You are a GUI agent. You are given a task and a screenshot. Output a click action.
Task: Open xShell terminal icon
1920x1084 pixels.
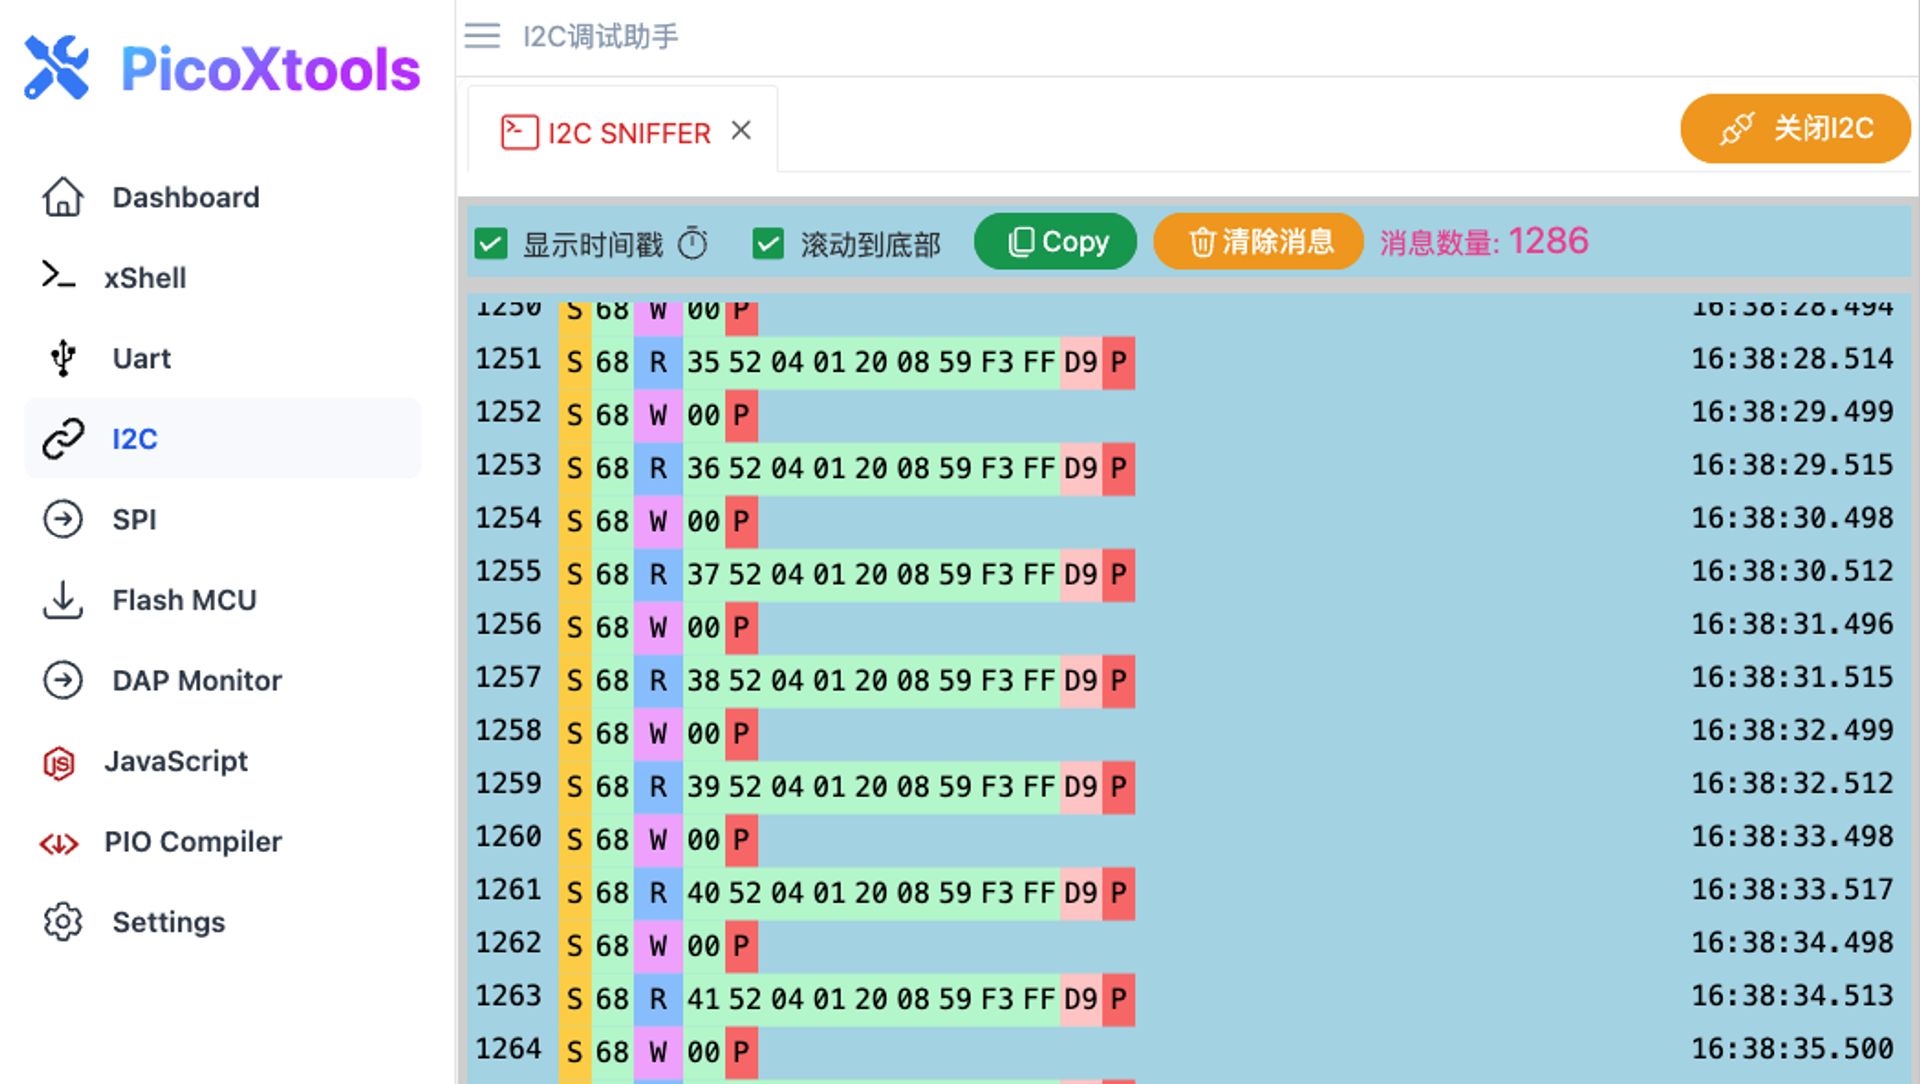coord(58,276)
